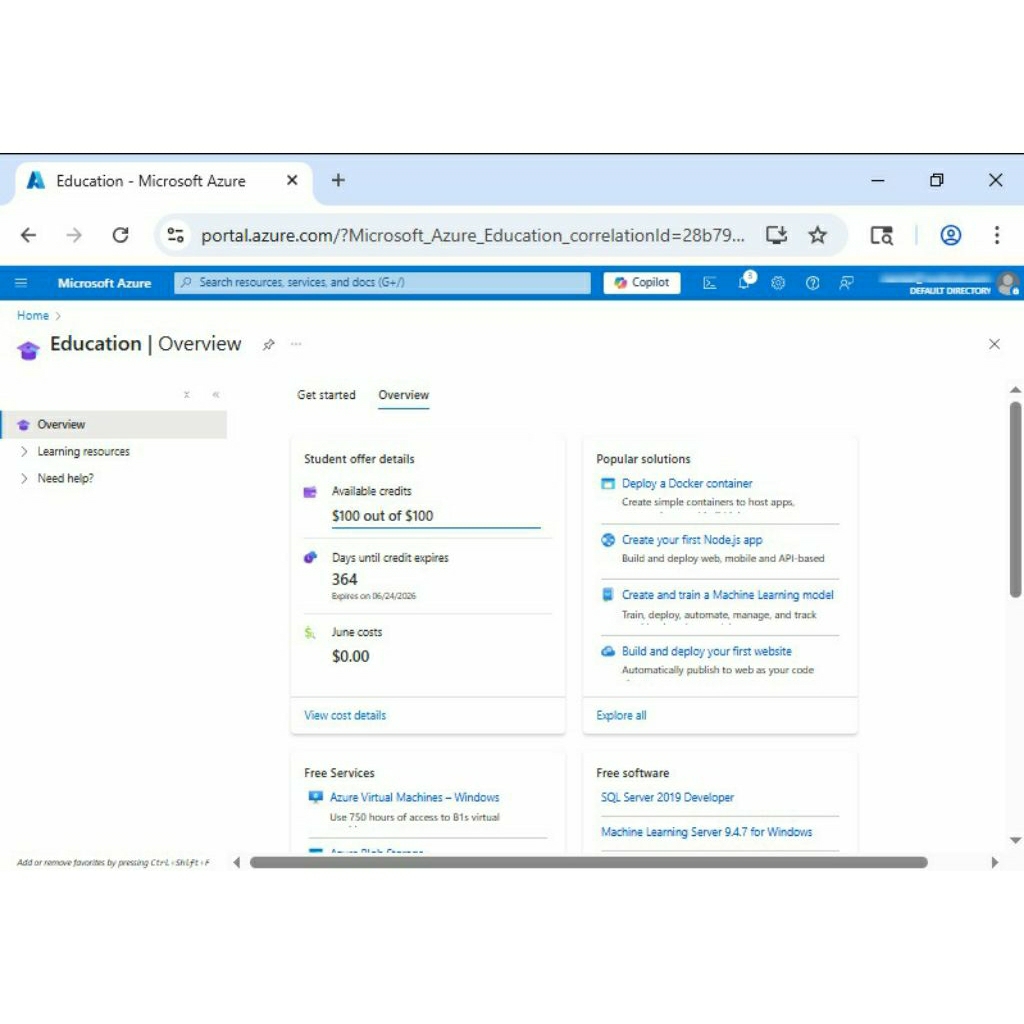Screen dimensions: 1024x1024
Task: Open the help question mark icon
Action: [812, 283]
